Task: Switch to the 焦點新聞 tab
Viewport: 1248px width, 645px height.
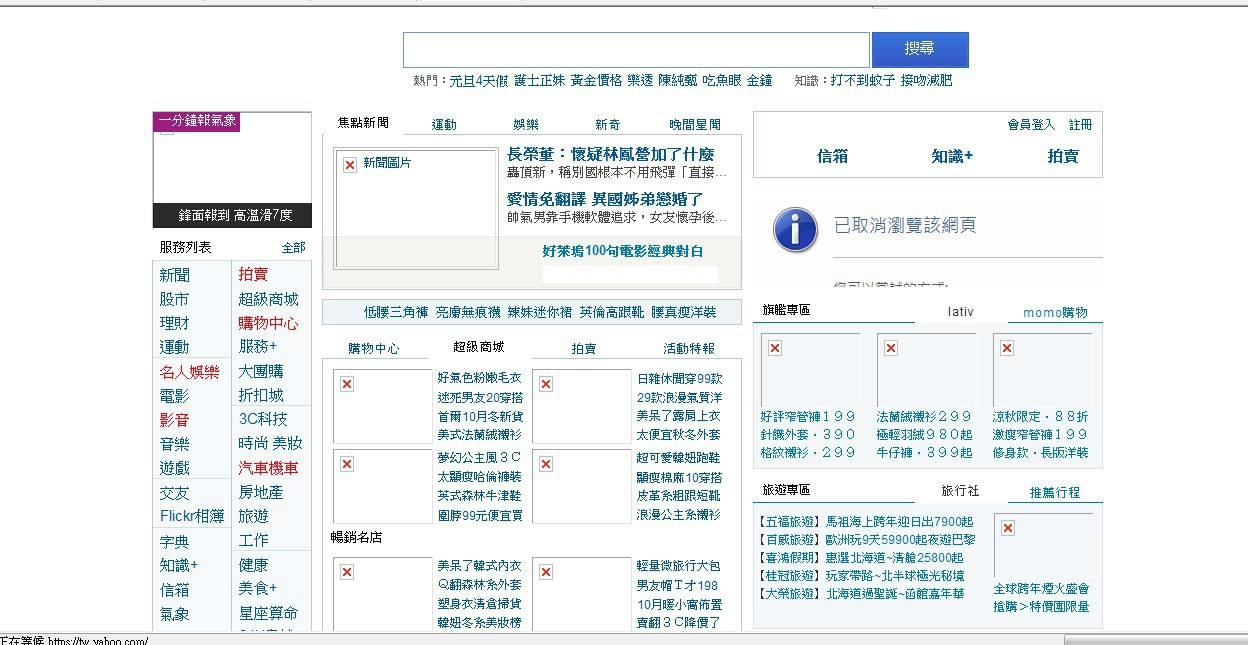Action: click(363, 123)
